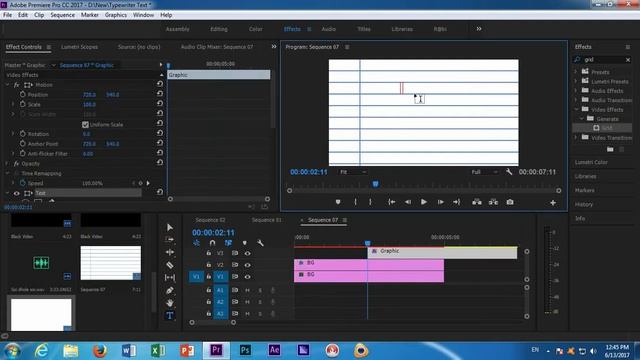Toggle Position animation stopwatch

tap(22, 94)
